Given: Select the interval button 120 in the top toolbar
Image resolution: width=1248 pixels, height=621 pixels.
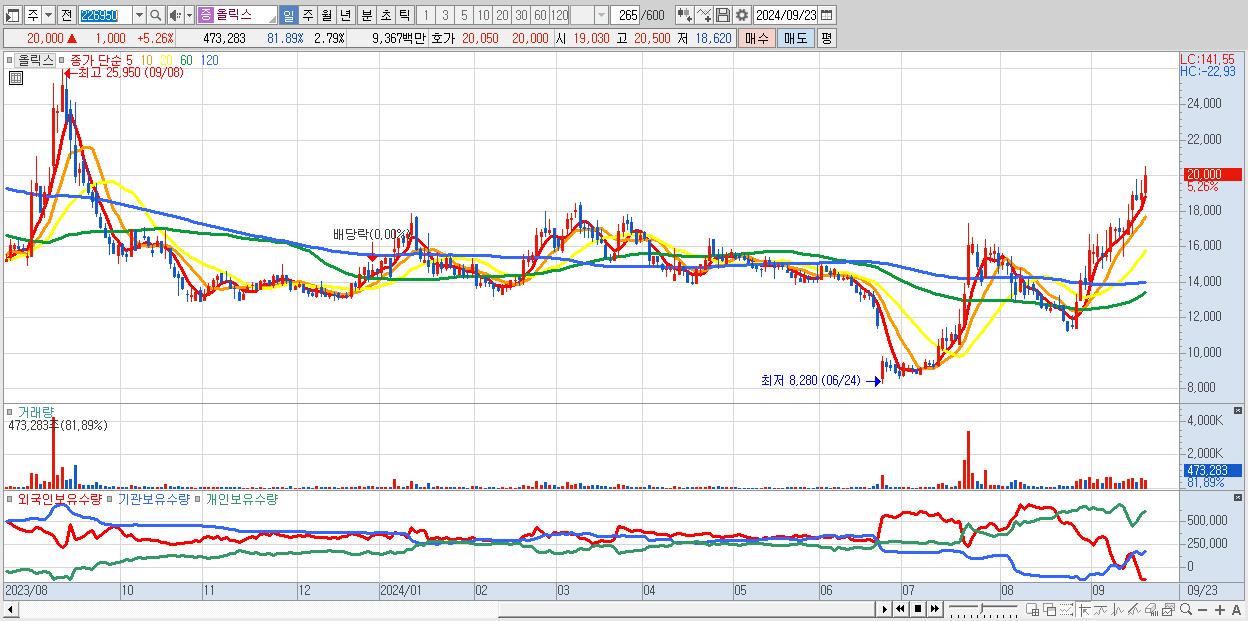Looking at the screenshot, I should point(560,15).
